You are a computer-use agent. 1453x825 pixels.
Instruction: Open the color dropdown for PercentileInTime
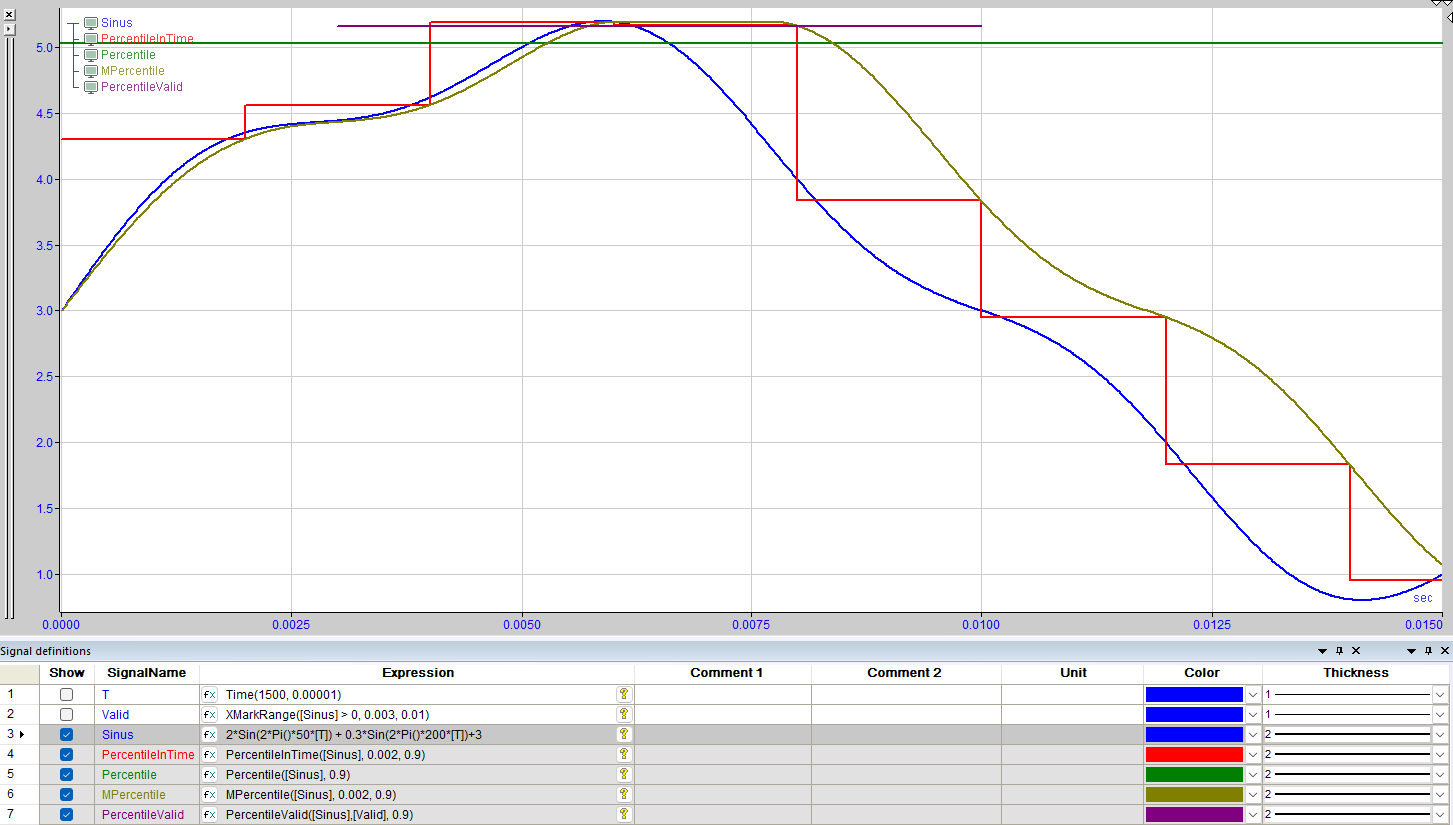(1252, 754)
